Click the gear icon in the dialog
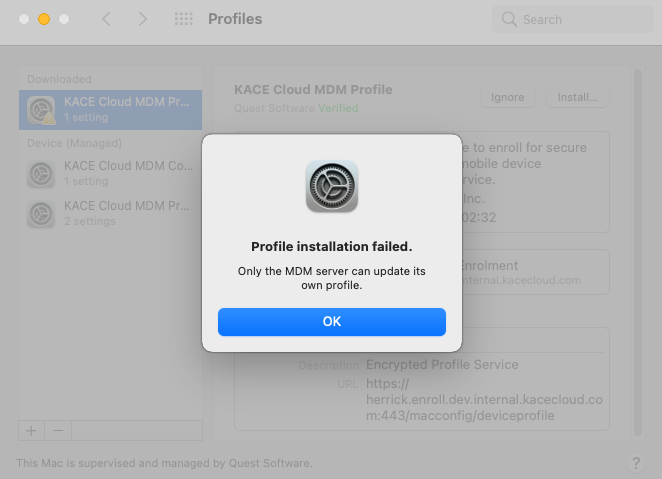The image size is (662, 479). click(331, 186)
